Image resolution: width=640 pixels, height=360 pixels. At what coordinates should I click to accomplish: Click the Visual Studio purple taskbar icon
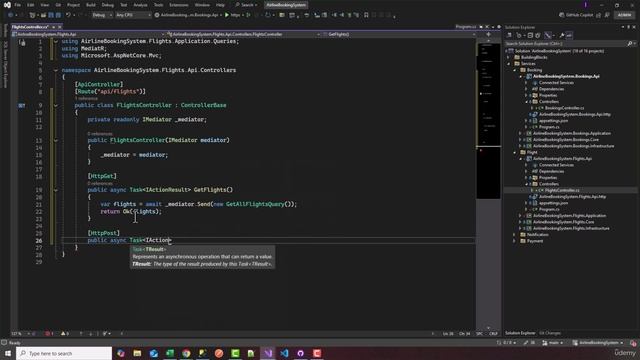pyautogui.click(x=268, y=353)
